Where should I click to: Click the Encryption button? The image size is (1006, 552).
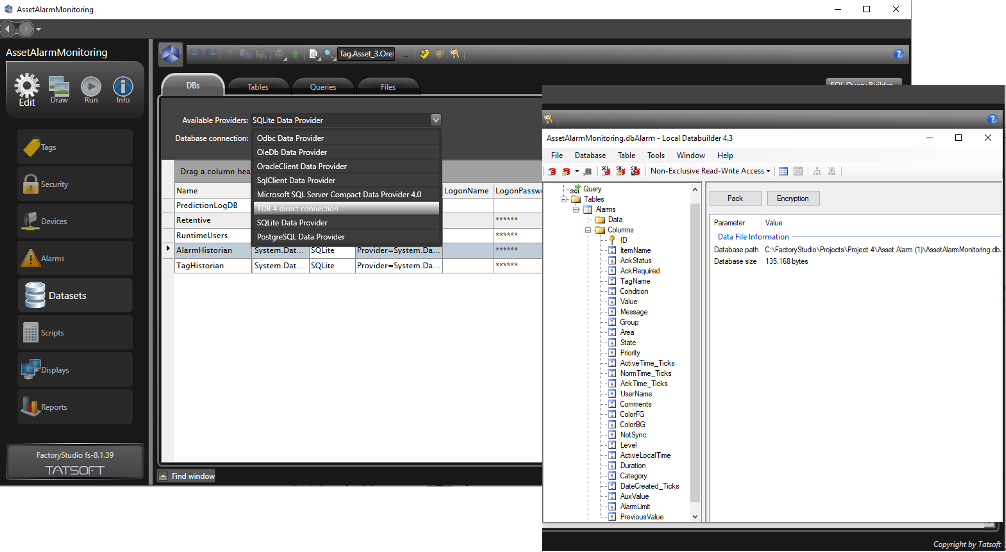[793, 199]
